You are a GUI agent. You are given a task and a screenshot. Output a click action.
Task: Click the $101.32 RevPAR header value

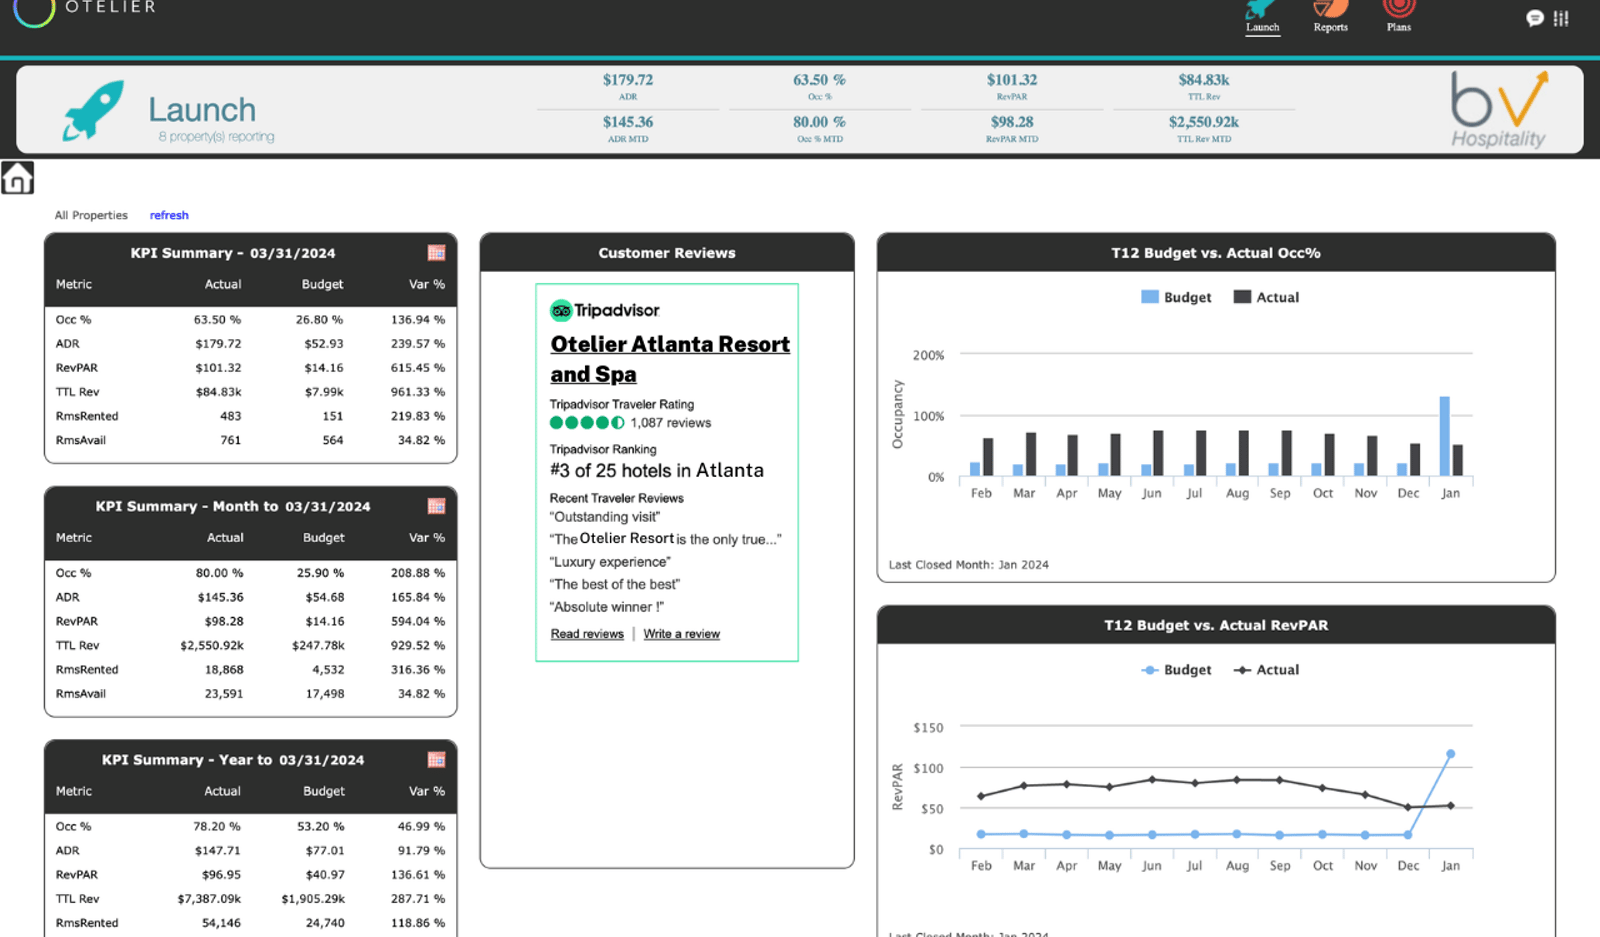[1012, 80]
